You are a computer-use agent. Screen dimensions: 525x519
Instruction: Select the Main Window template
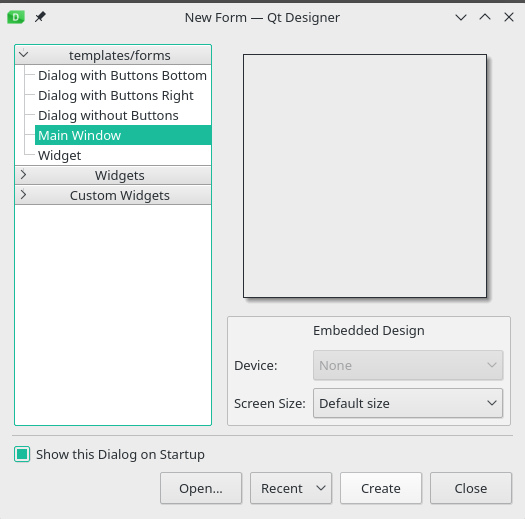click(x=123, y=135)
